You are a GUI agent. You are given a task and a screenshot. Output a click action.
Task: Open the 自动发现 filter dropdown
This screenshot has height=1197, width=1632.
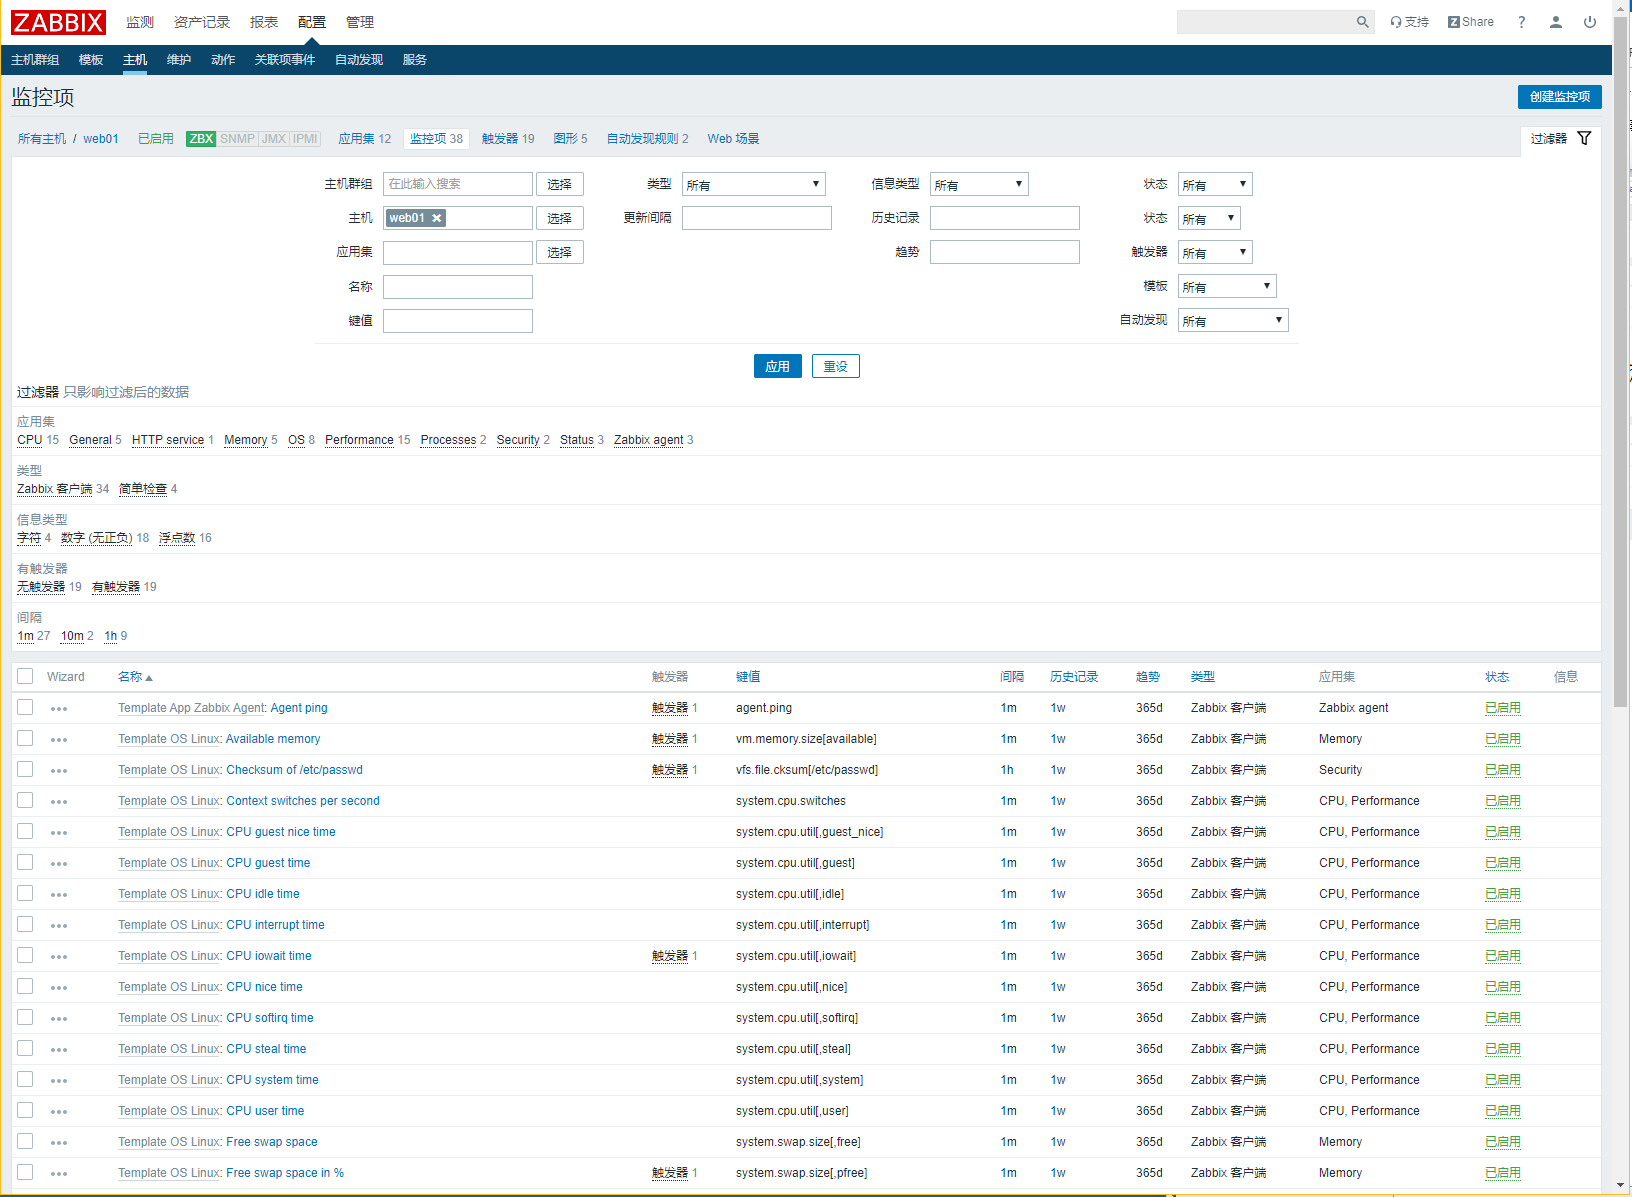point(1233,320)
